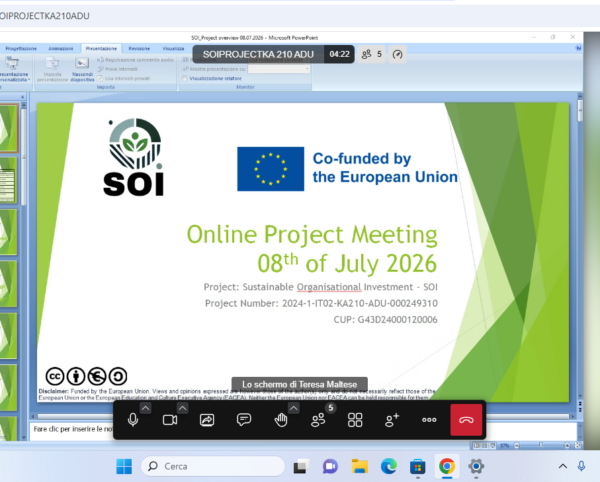Switch to normal view in status bar
This screenshot has width=600, height=482.
coord(476,445)
